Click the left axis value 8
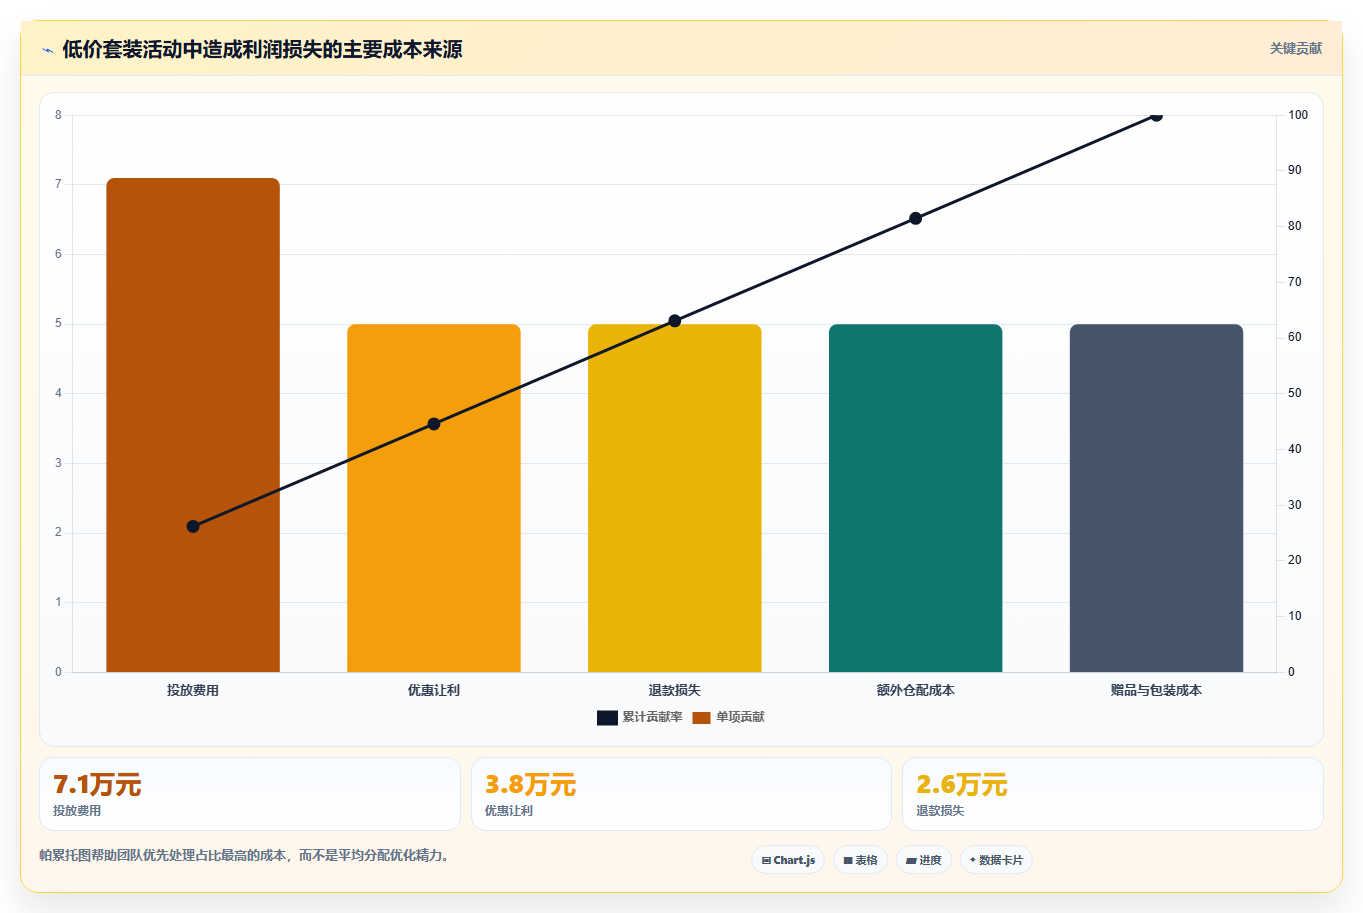The width and height of the screenshot is (1363, 913). (58, 115)
